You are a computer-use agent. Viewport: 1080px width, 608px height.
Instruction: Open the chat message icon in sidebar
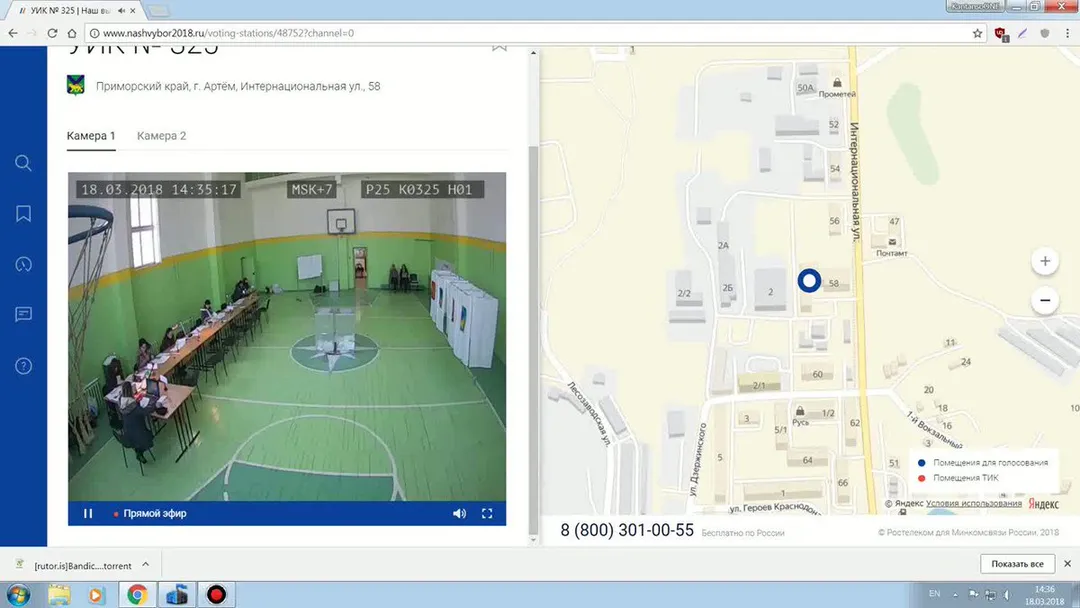click(x=23, y=315)
